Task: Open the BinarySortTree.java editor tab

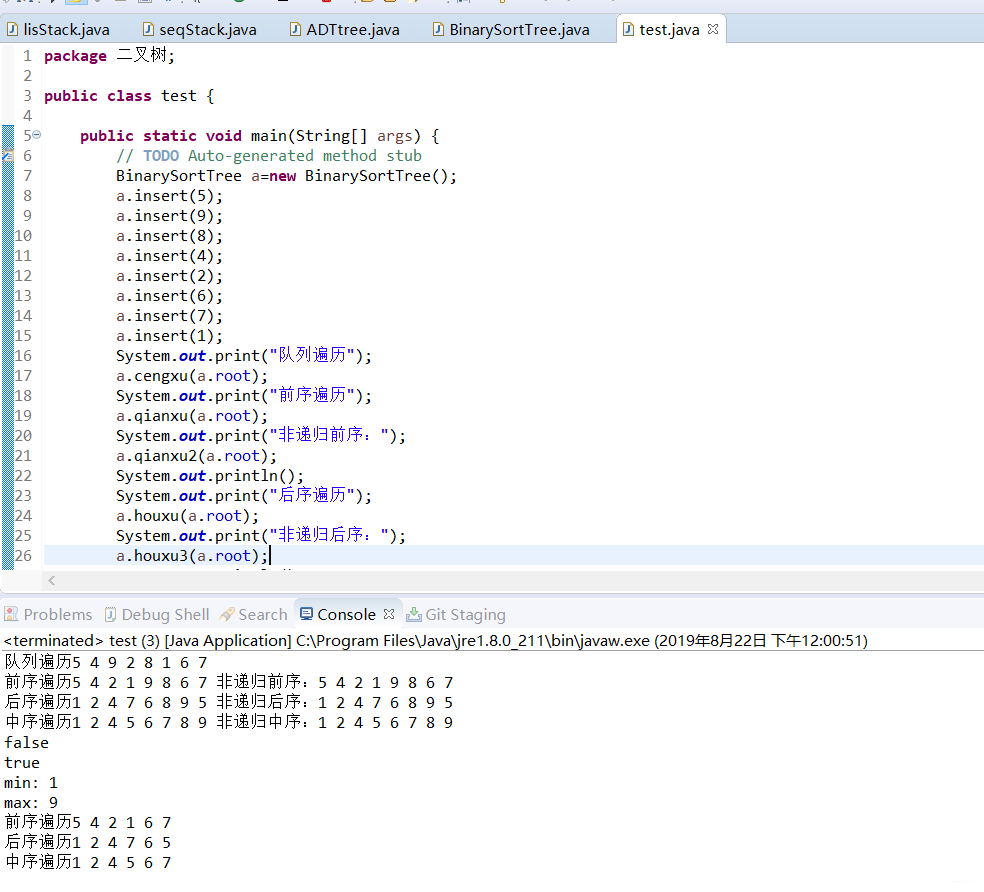Action: (x=511, y=30)
